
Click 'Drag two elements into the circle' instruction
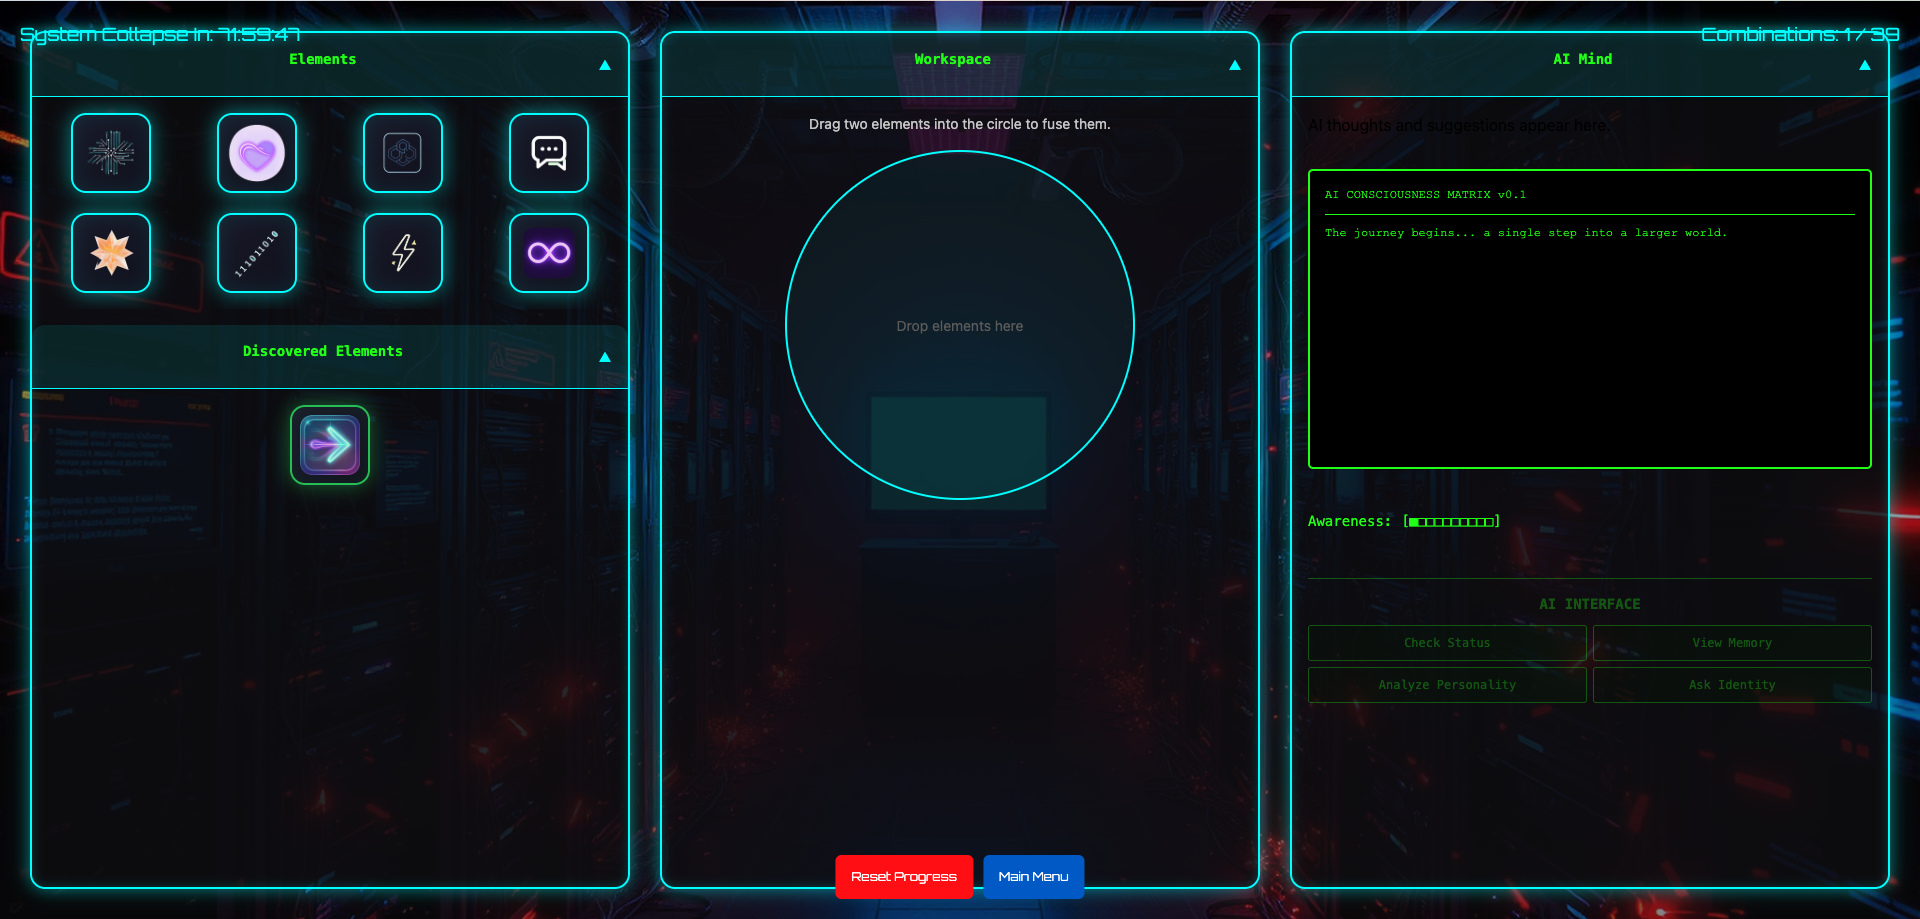coord(960,124)
